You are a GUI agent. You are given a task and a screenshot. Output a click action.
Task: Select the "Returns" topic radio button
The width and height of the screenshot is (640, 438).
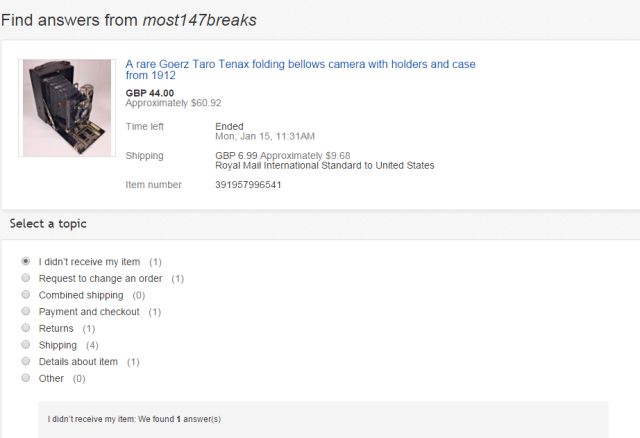26,329
